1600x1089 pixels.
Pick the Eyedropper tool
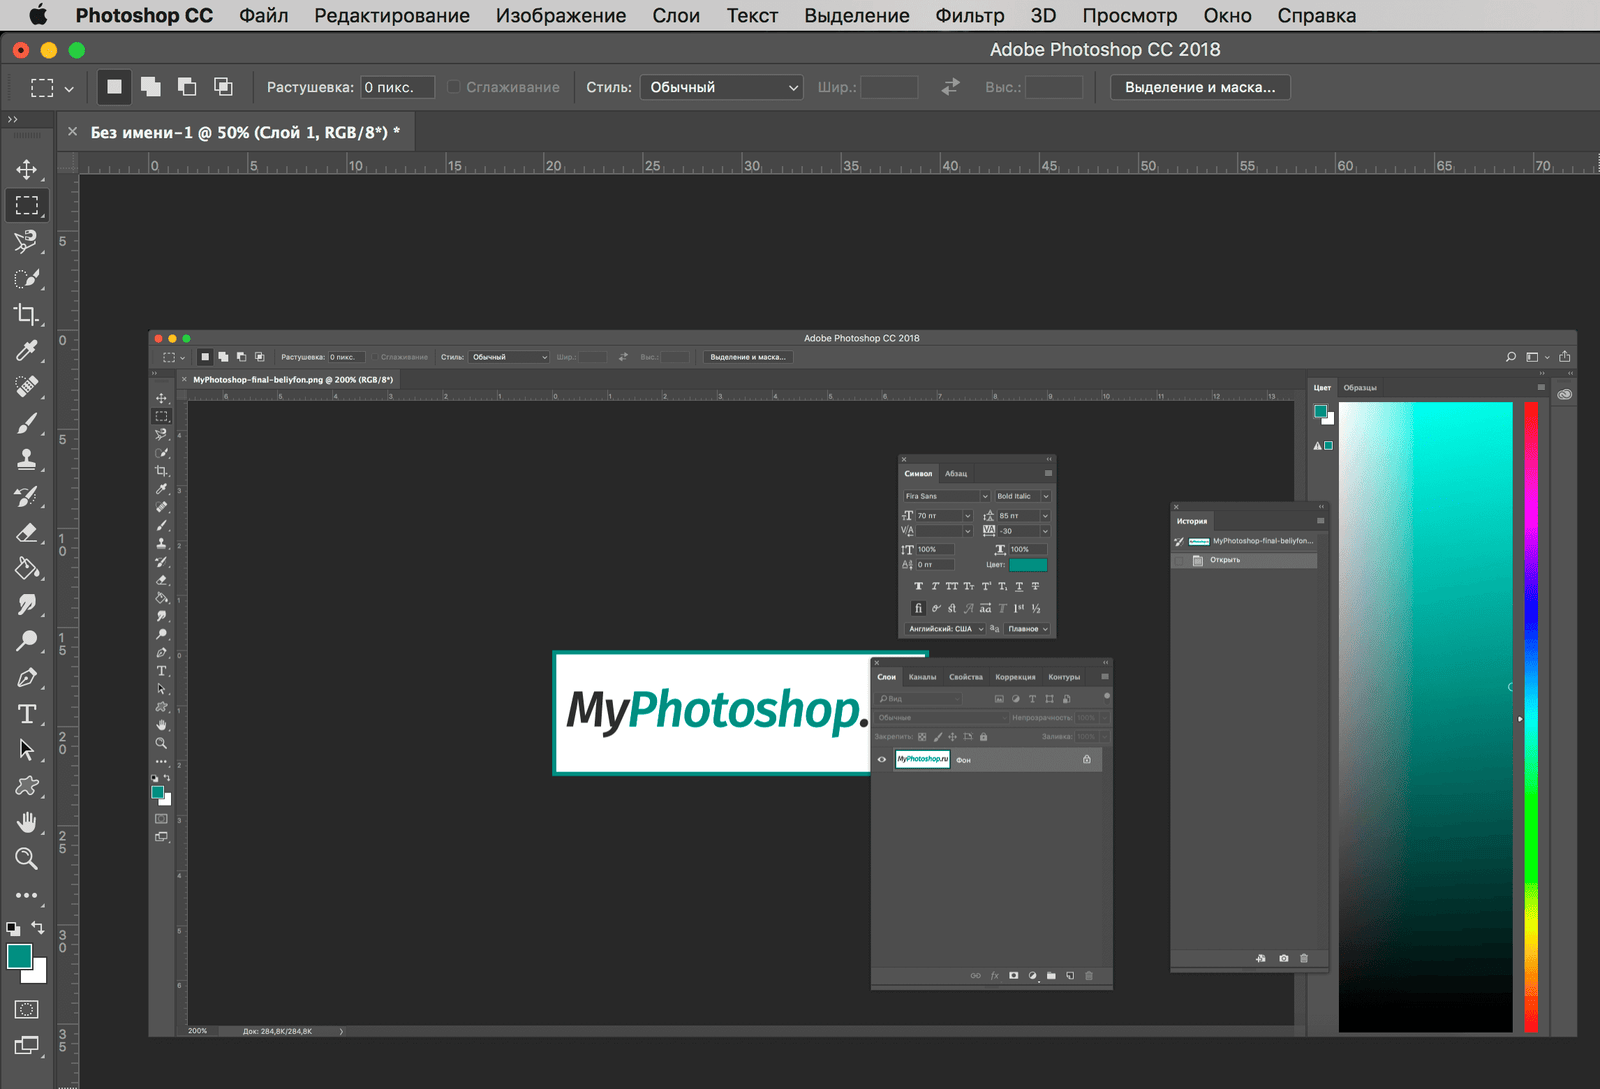pos(27,350)
